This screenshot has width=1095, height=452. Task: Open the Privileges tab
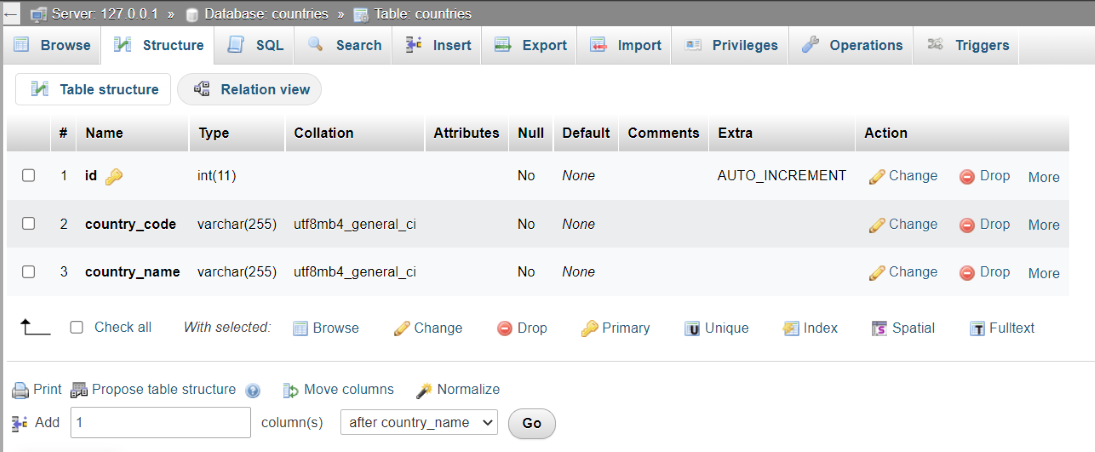[x=731, y=45]
